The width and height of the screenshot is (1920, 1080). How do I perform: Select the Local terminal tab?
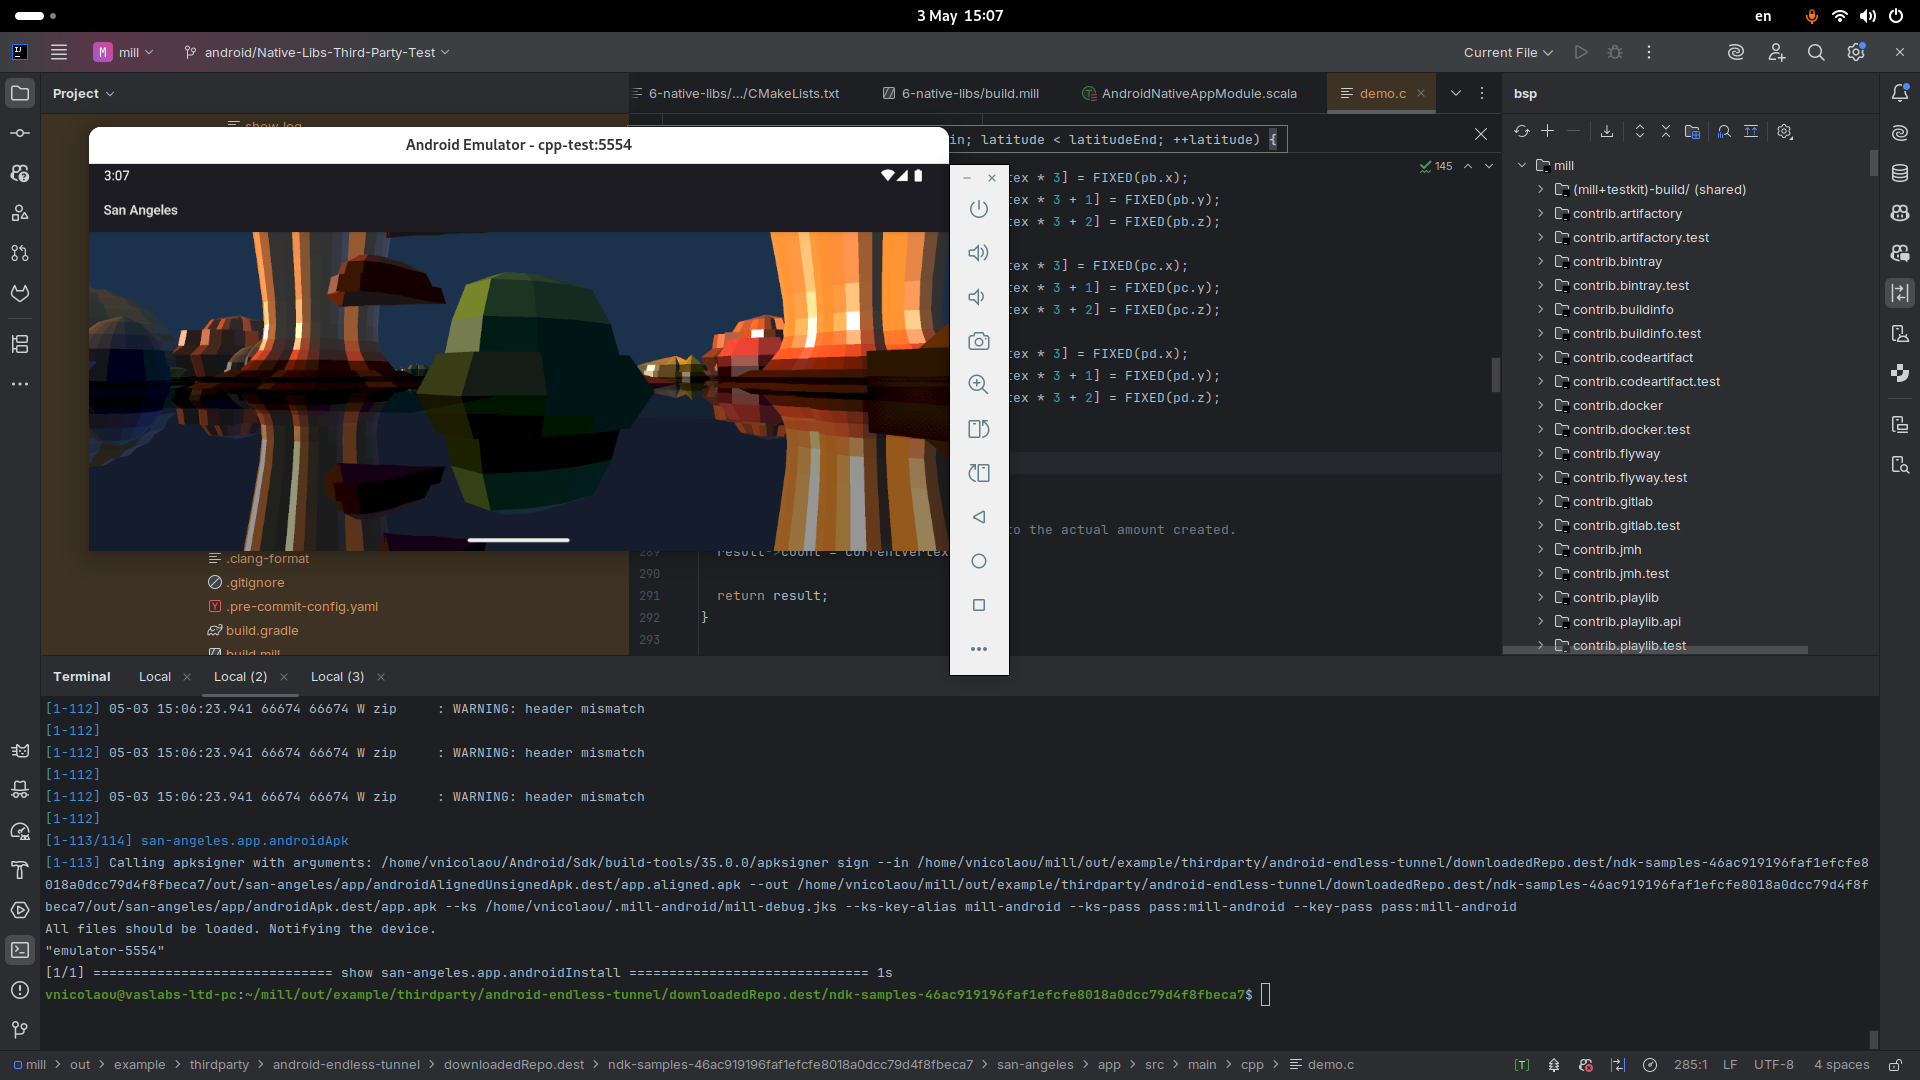155,677
